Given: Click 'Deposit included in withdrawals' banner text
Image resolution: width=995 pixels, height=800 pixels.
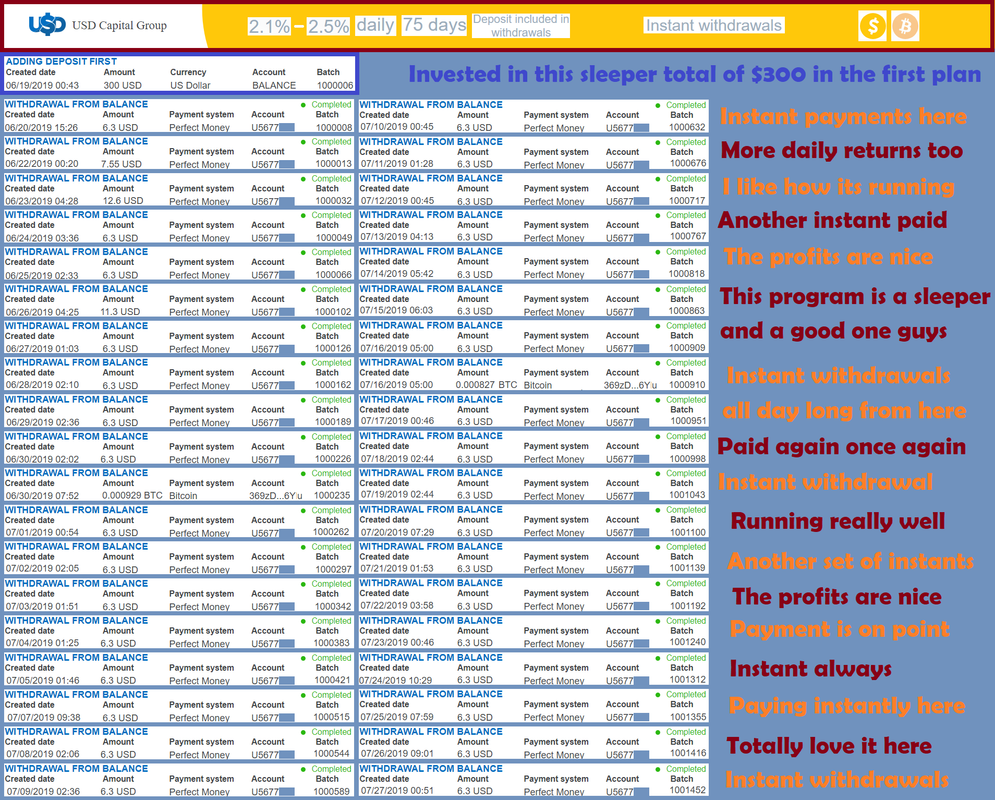Looking at the screenshot, I should tap(521, 26).
